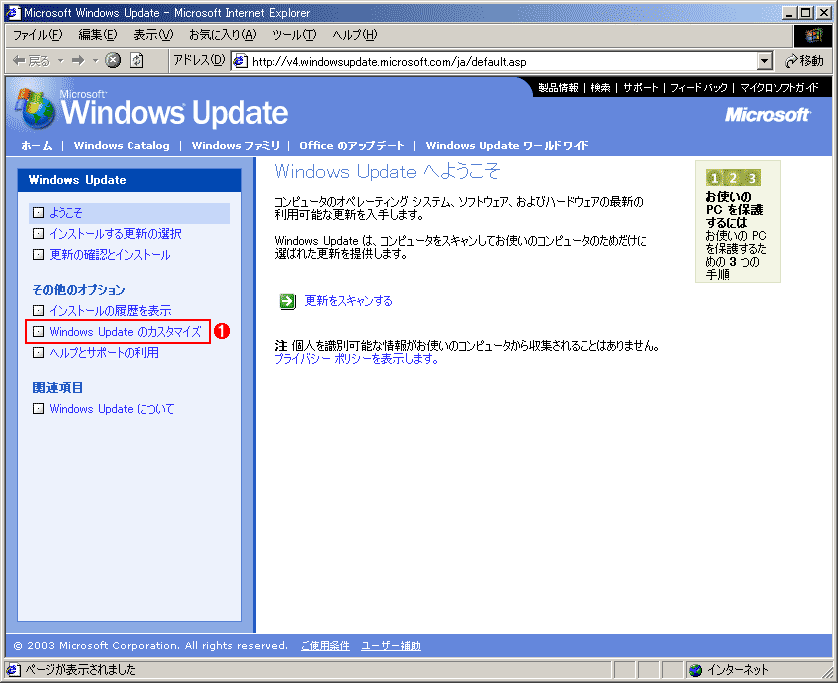Click the 更新をスキャンする link
This screenshot has height=683, width=838.
pos(348,301)
